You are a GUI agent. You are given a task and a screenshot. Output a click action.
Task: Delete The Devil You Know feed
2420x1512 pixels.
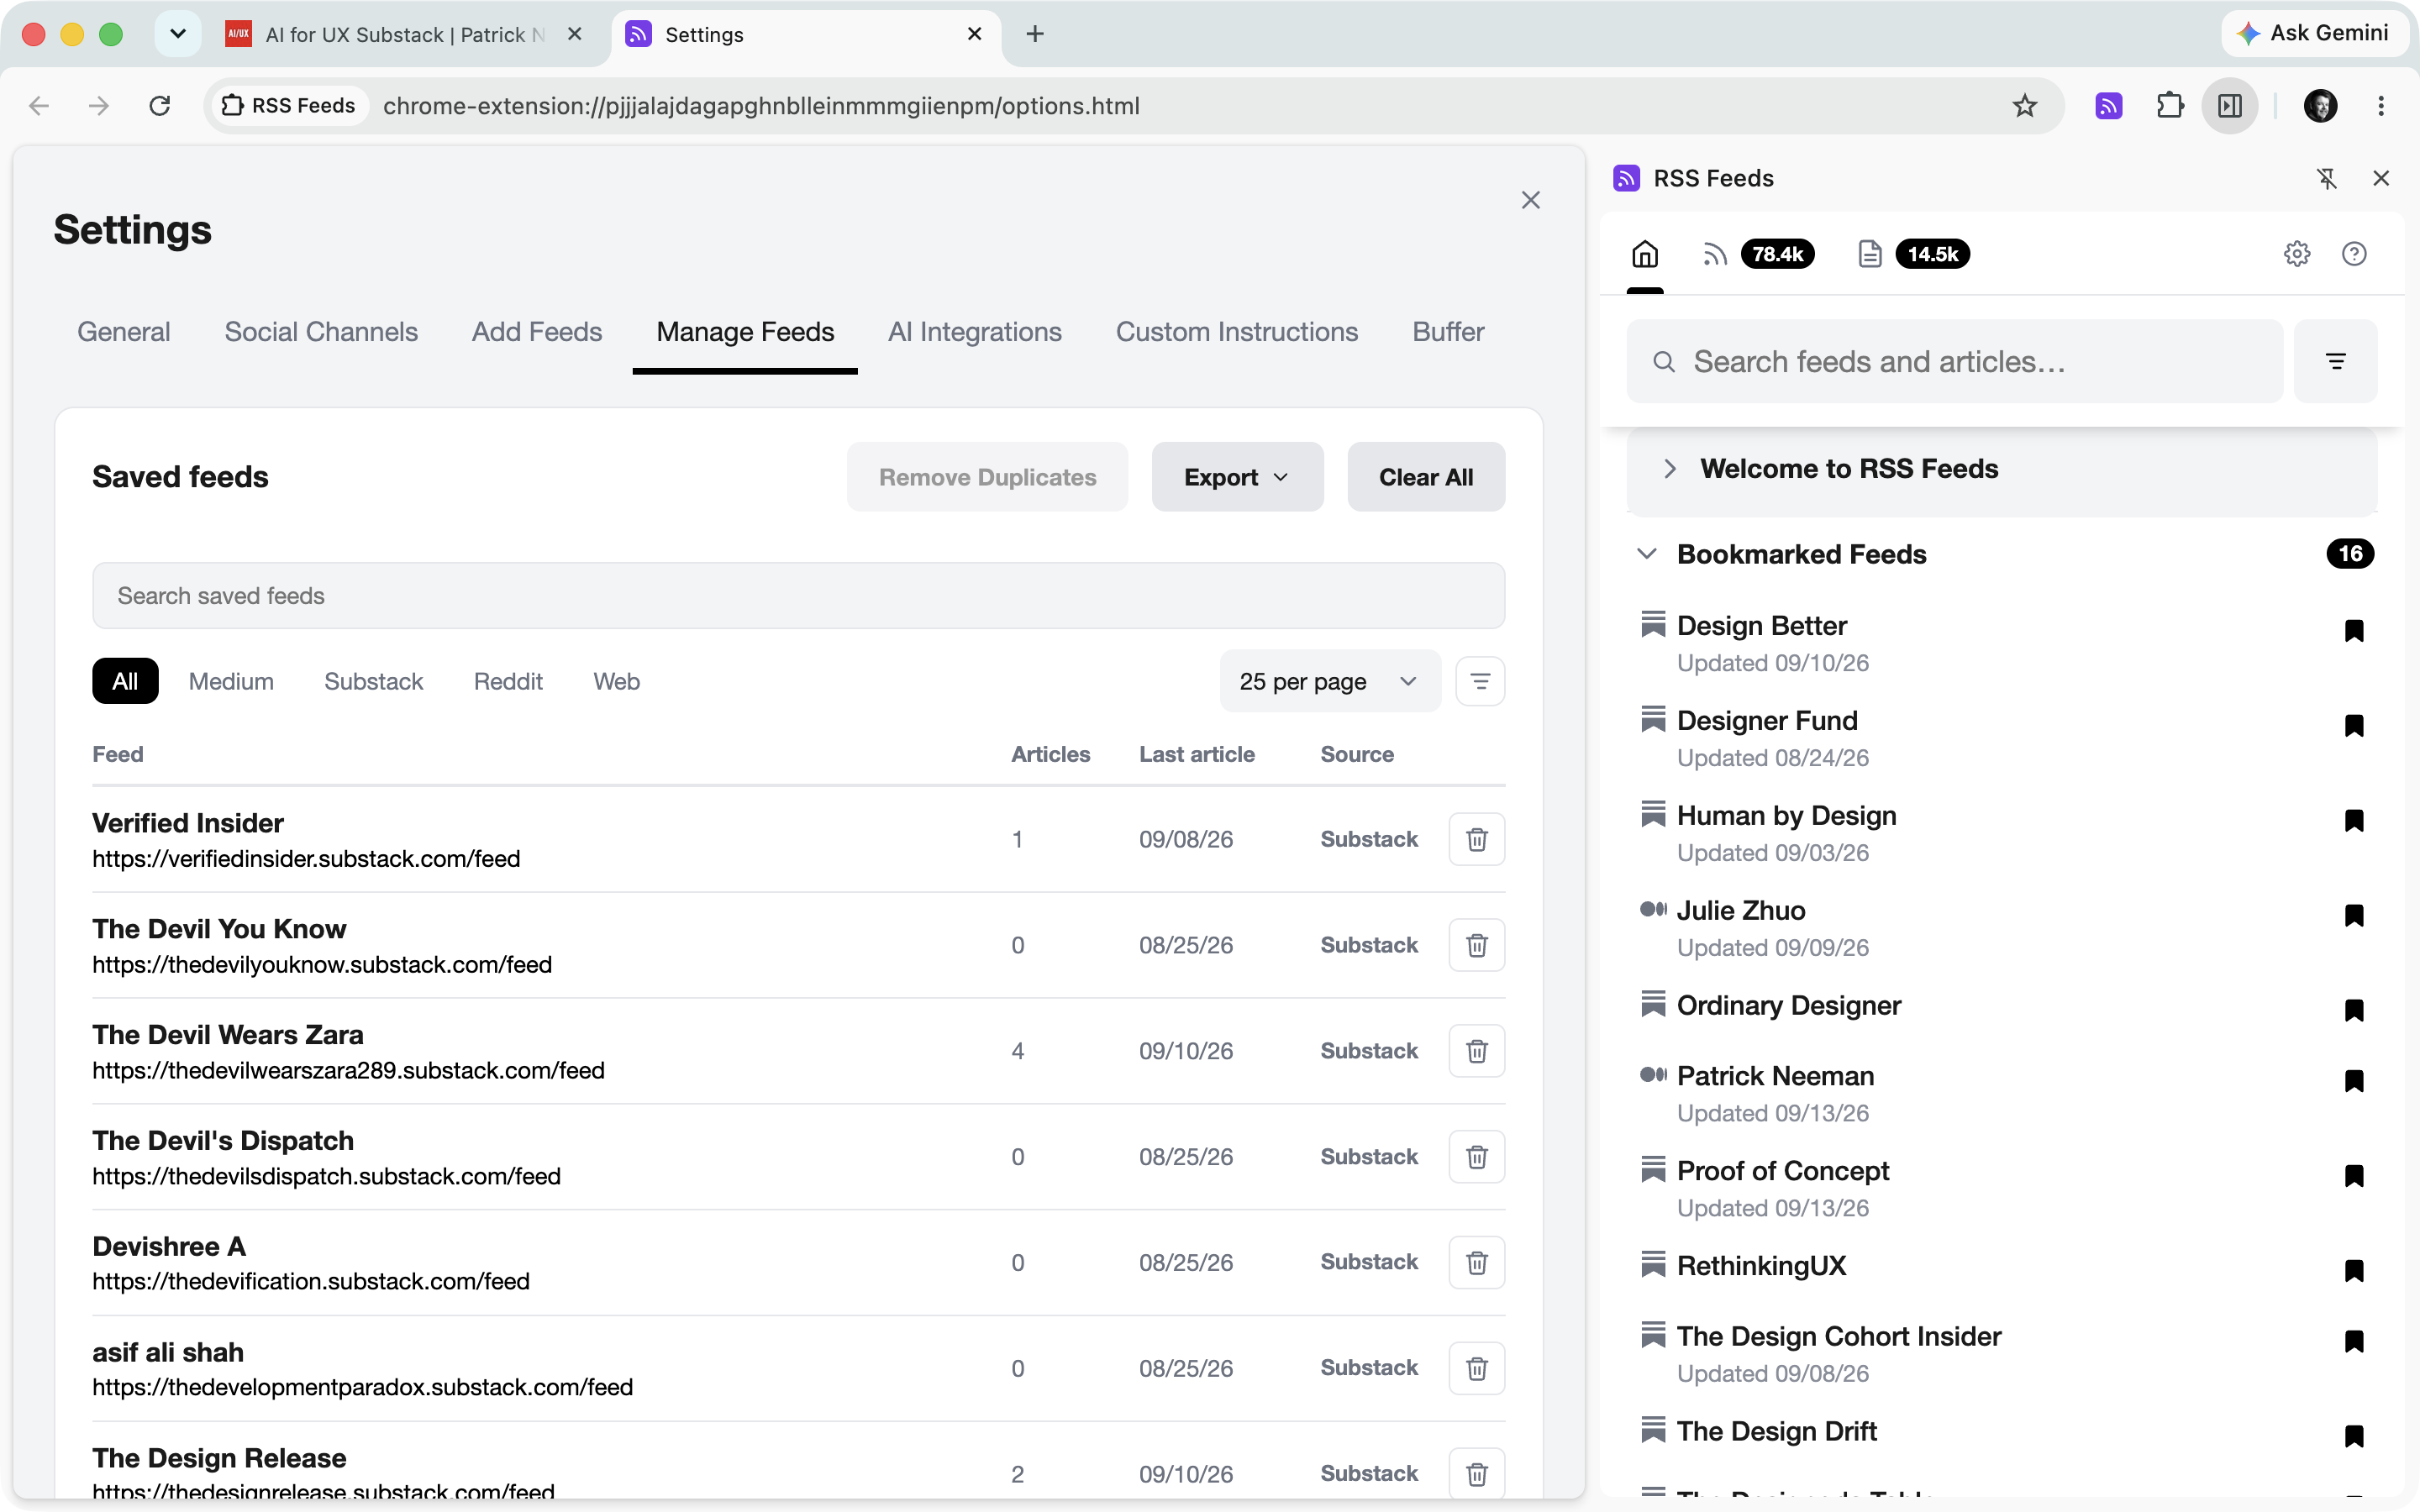coord(1476,945)
